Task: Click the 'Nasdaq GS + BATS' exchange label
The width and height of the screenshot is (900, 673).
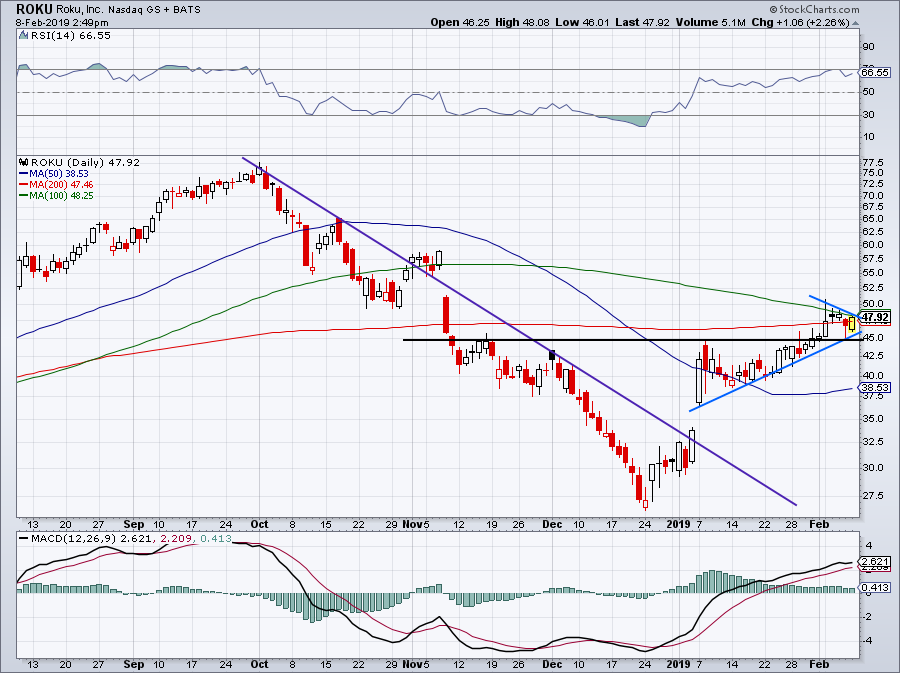Action: click(x=154, y=10)
